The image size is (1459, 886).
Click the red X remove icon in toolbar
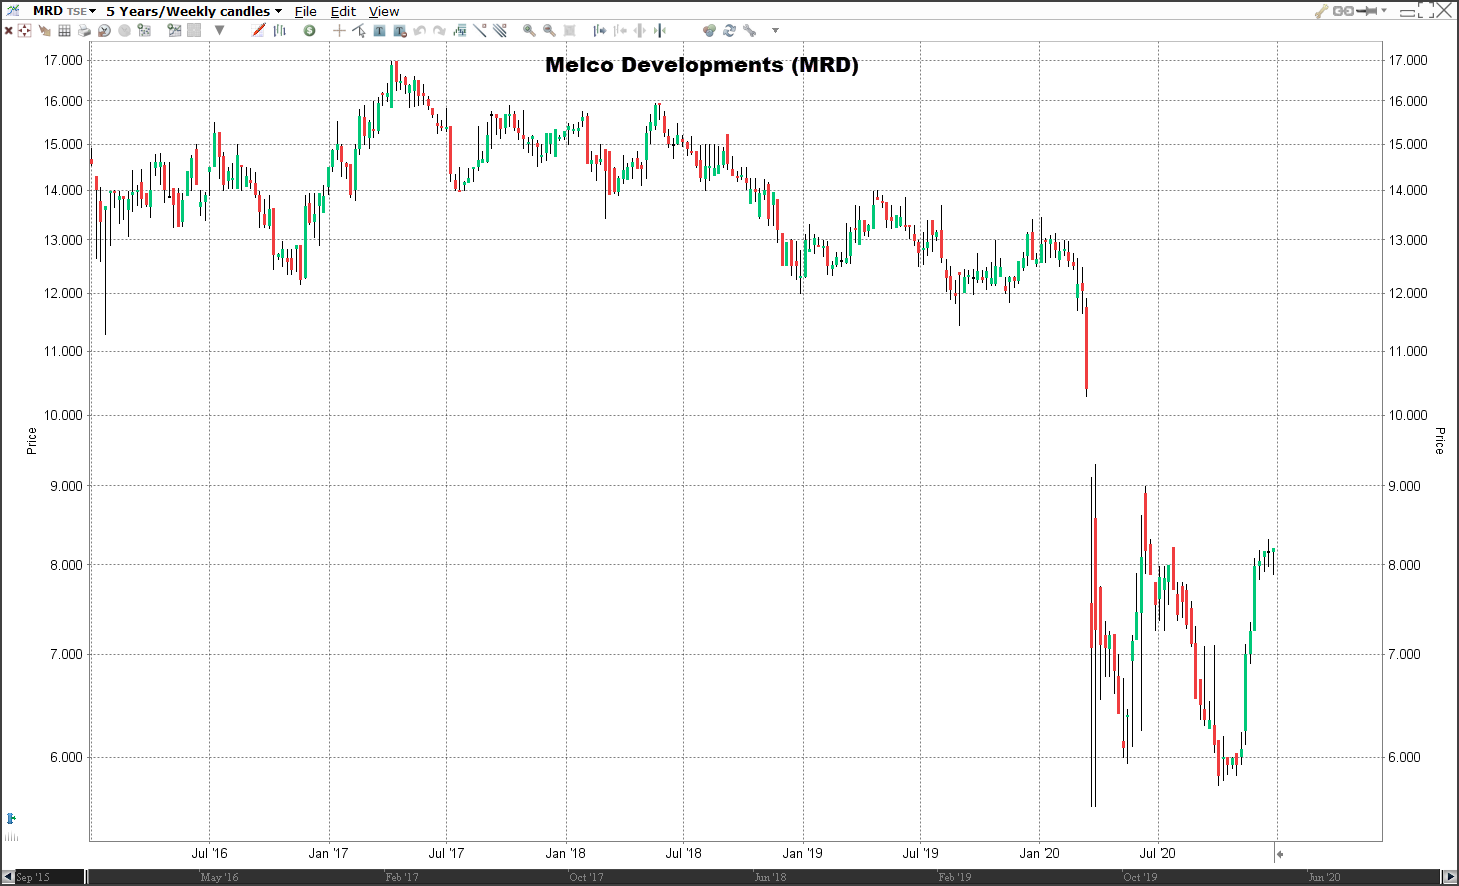(8, 30)
